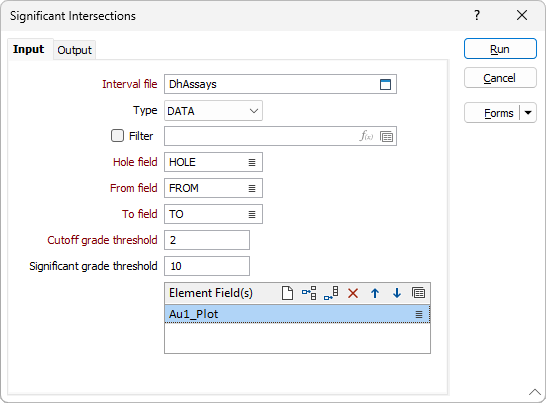The image size is (546, 403).
Task: Switch to the Output tab
Action: [x=75, y=50]
